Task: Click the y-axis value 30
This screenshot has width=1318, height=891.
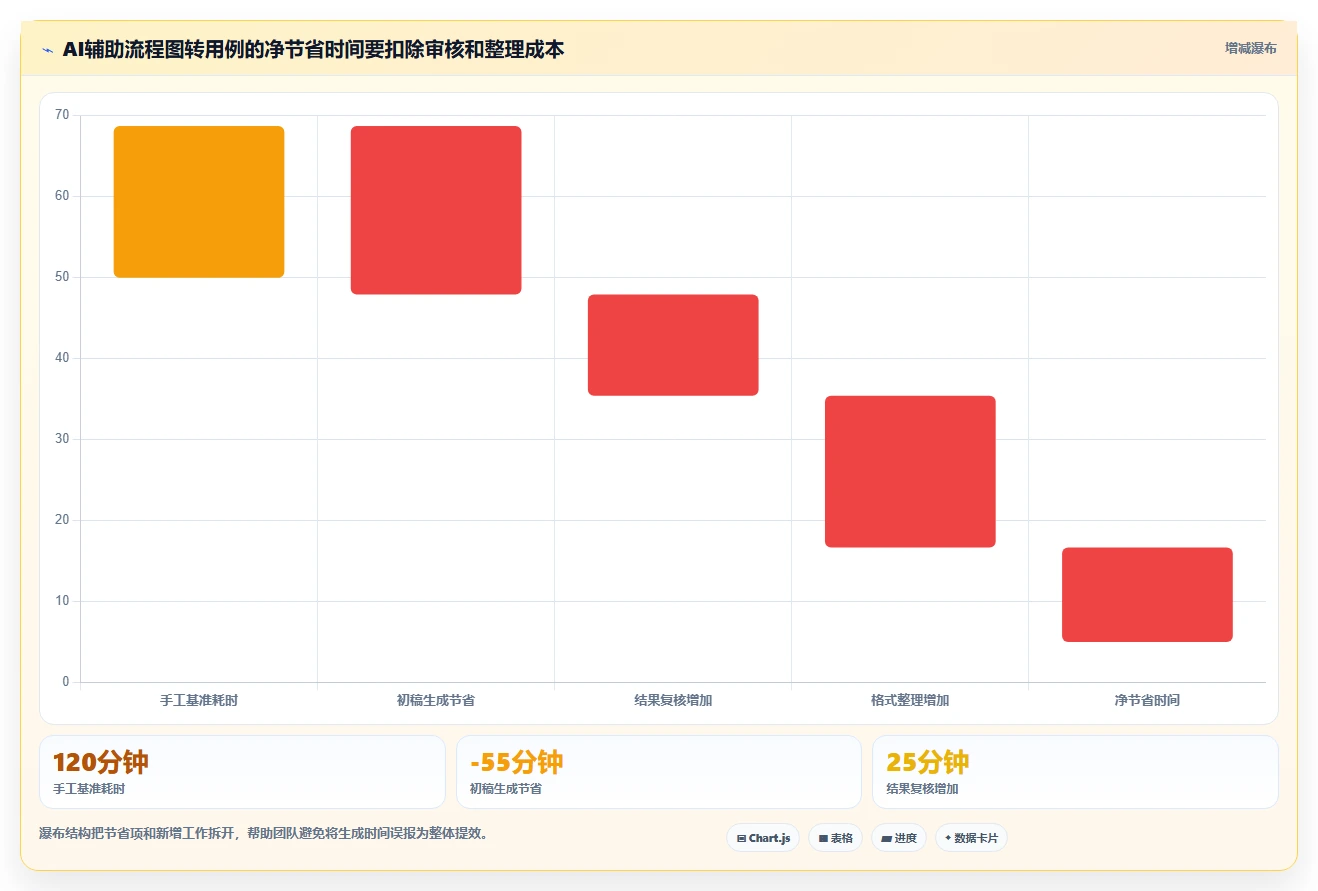Action: tap(62, 439)
